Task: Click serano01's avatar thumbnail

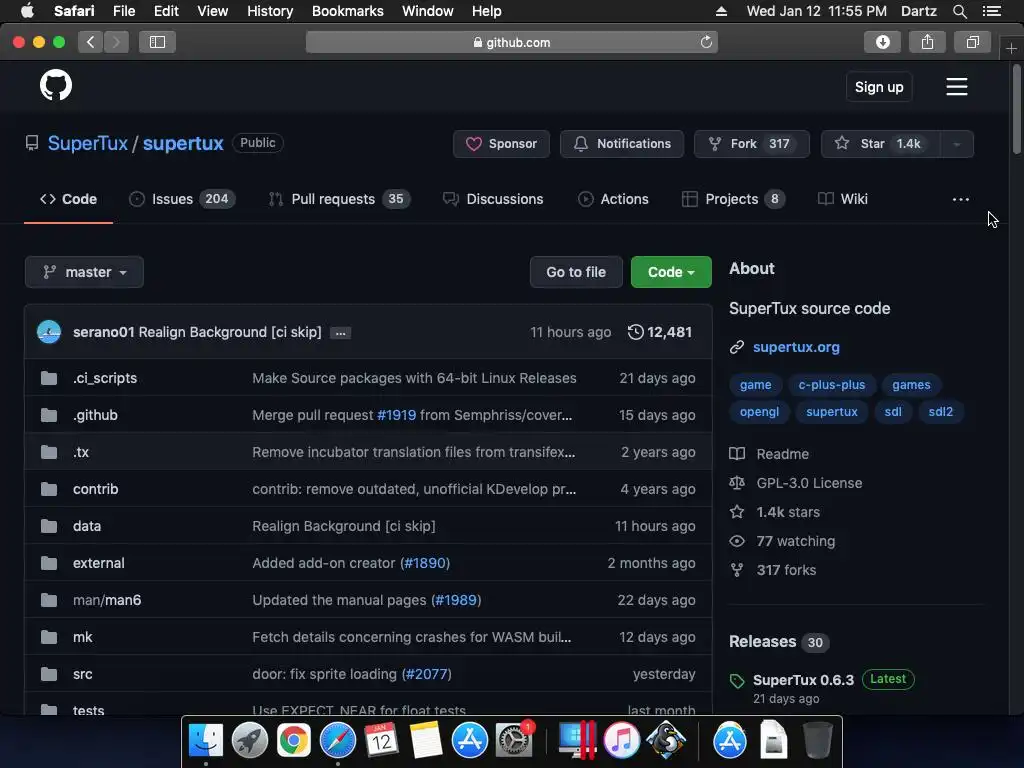Action: [x=49, y=332]
